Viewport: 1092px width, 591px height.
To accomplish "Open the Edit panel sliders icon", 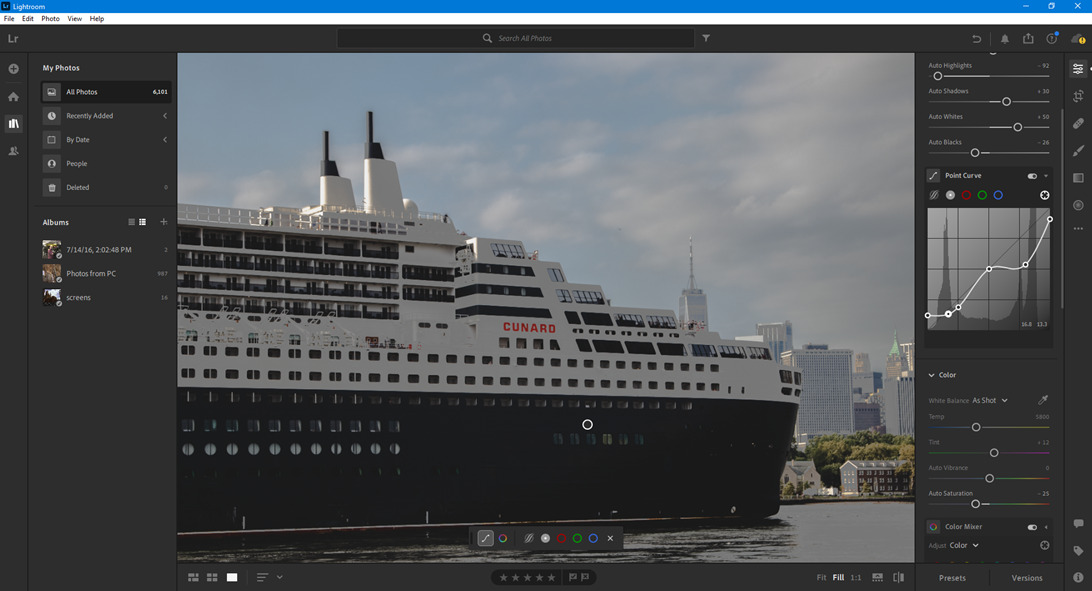I will coord(1078,68).
